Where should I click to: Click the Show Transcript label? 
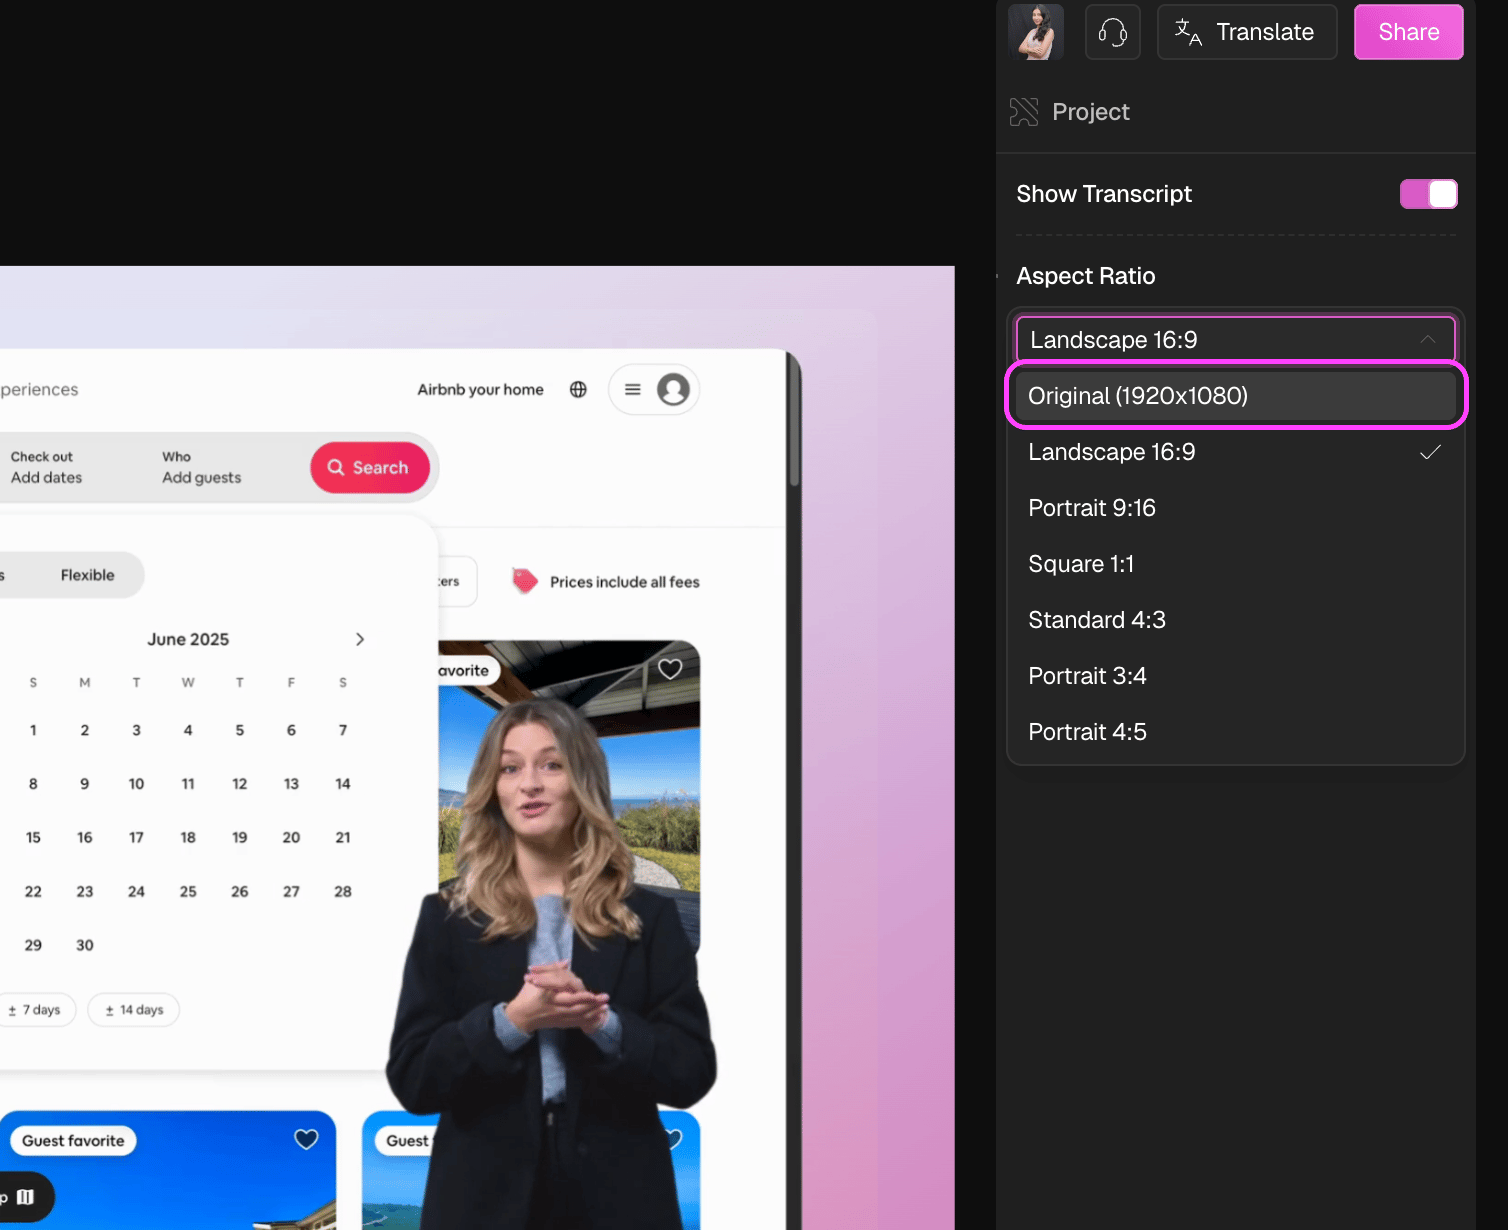coord(1104,194)
